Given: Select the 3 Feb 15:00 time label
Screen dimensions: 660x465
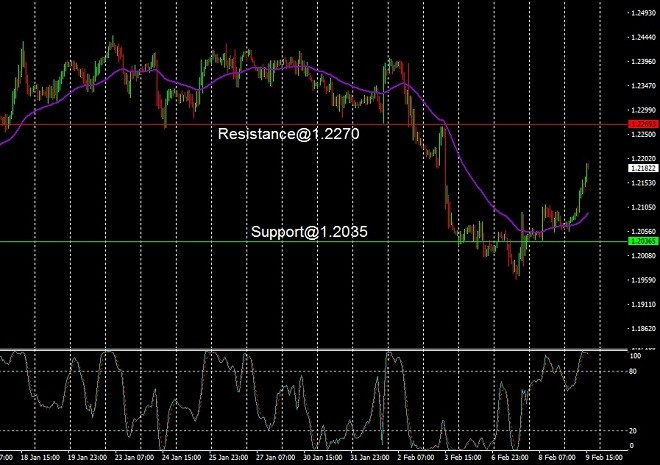Looking at the screenshot, I should pos(463,458).
